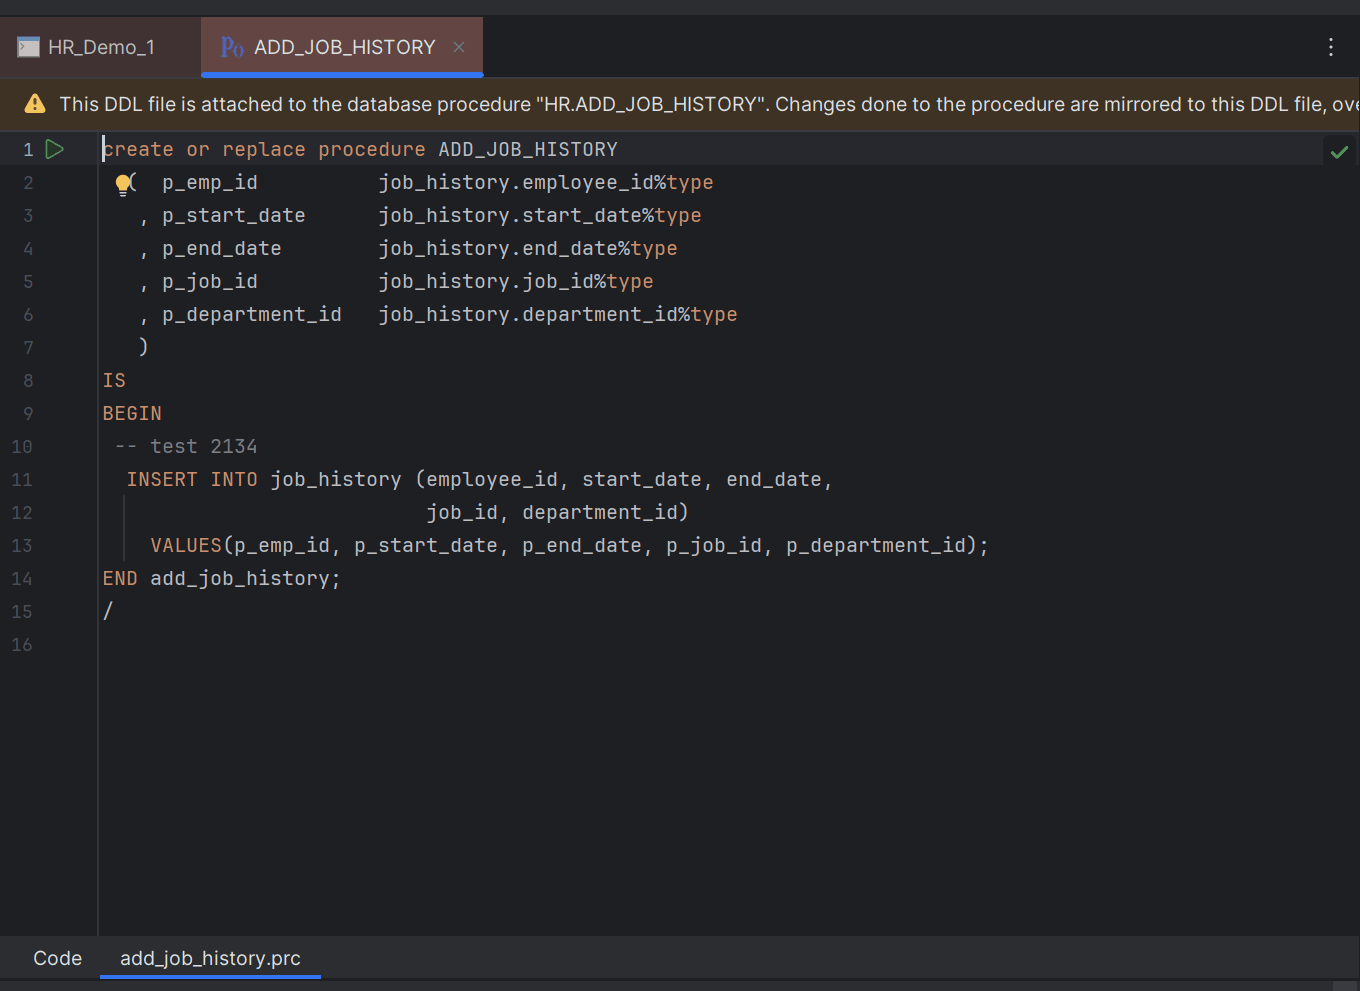Click the procedure icon on ADD_JOB_HISTORY tab

[x=230, y=46]
